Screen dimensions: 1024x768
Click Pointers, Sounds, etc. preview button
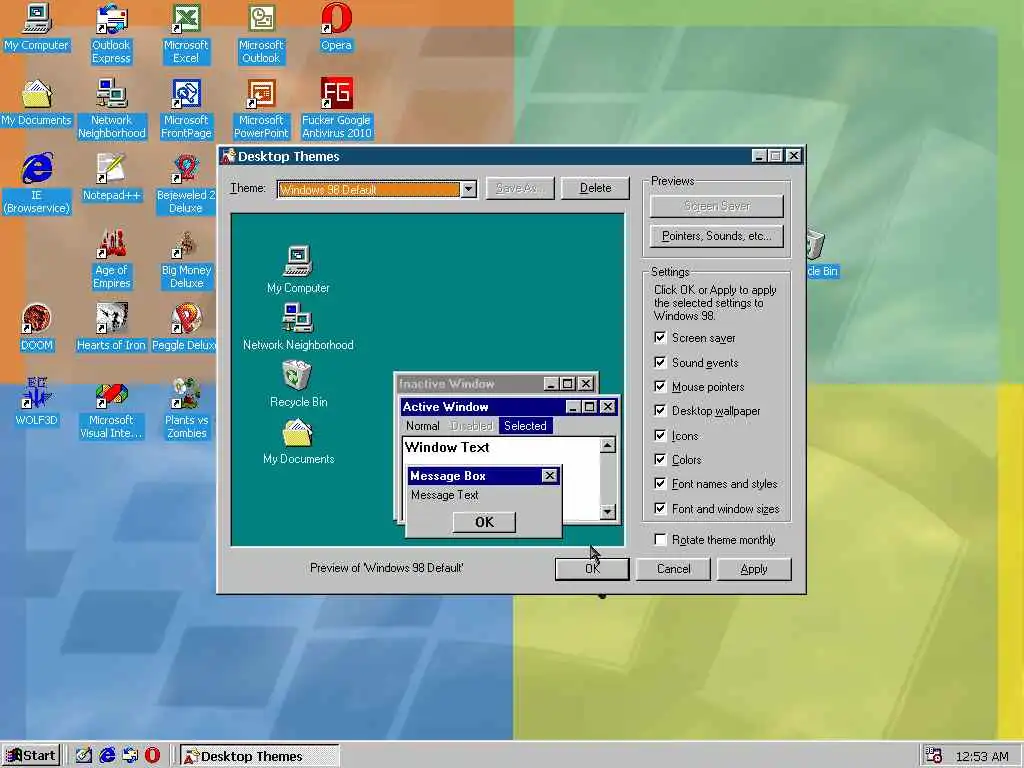click(716, 236)
